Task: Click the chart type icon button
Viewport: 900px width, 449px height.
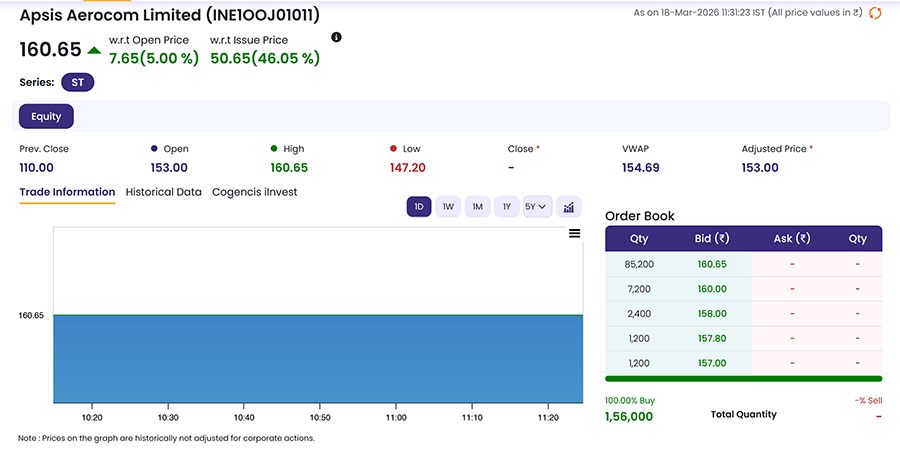Action: coord(569,207)
